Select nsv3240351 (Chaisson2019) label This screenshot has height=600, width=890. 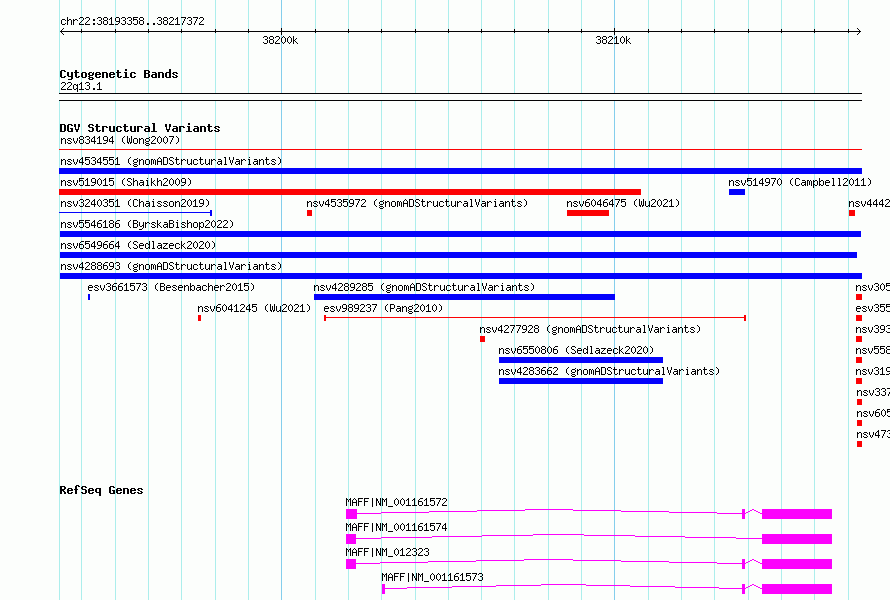click(x=135, y=203)
